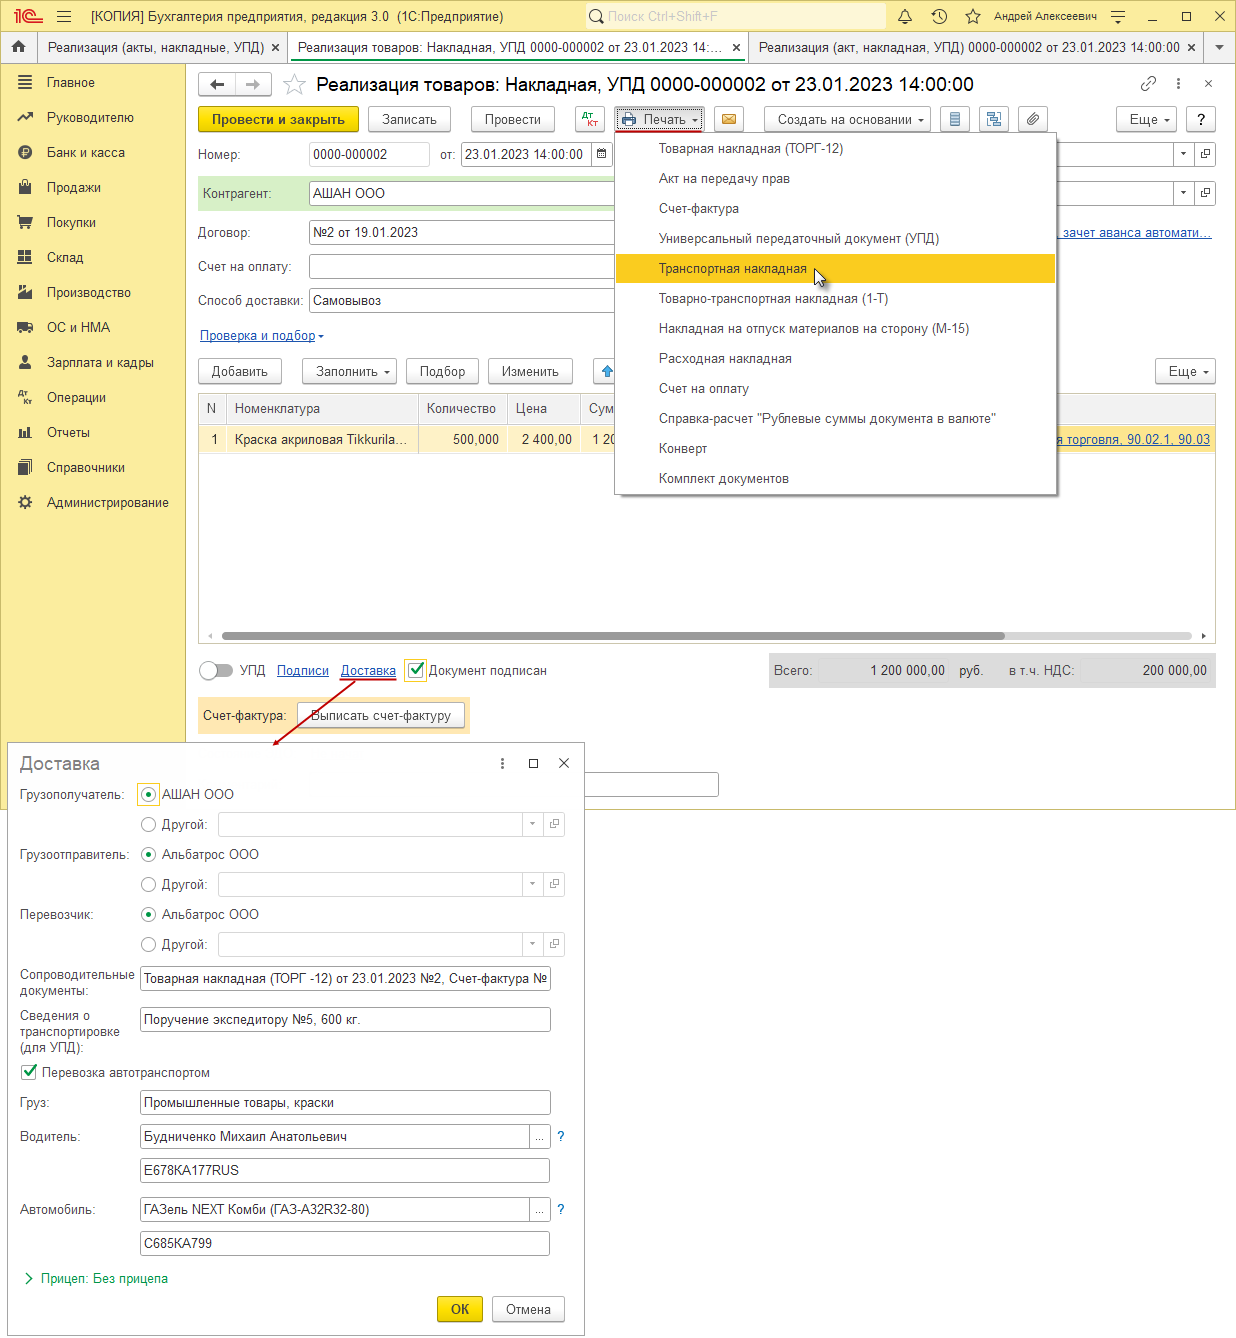Viewport: 1236px width, 1338px height.
Task: Open vehicle selection ellipsis button
Action: click(x=540, y=1210)
